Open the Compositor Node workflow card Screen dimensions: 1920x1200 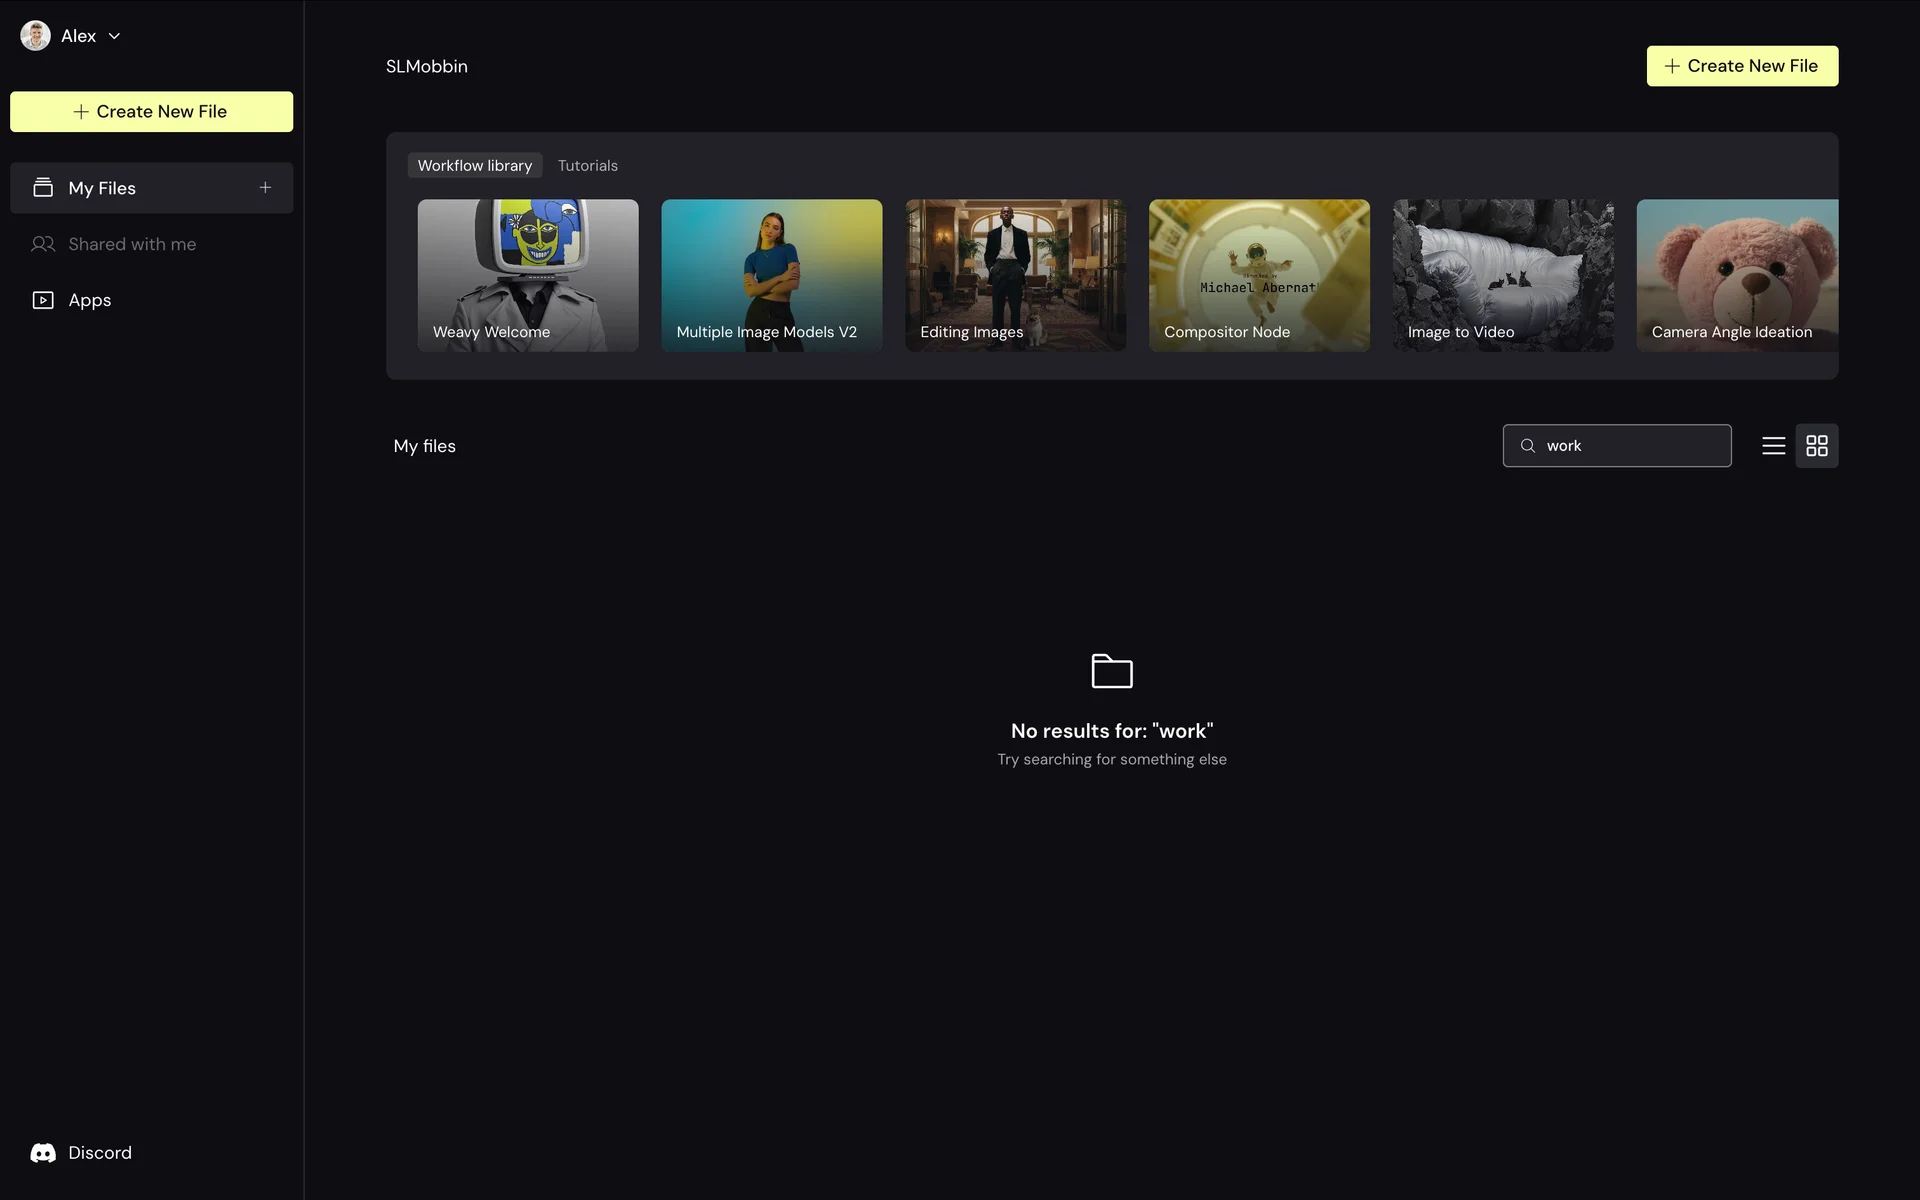(1258, 275)
